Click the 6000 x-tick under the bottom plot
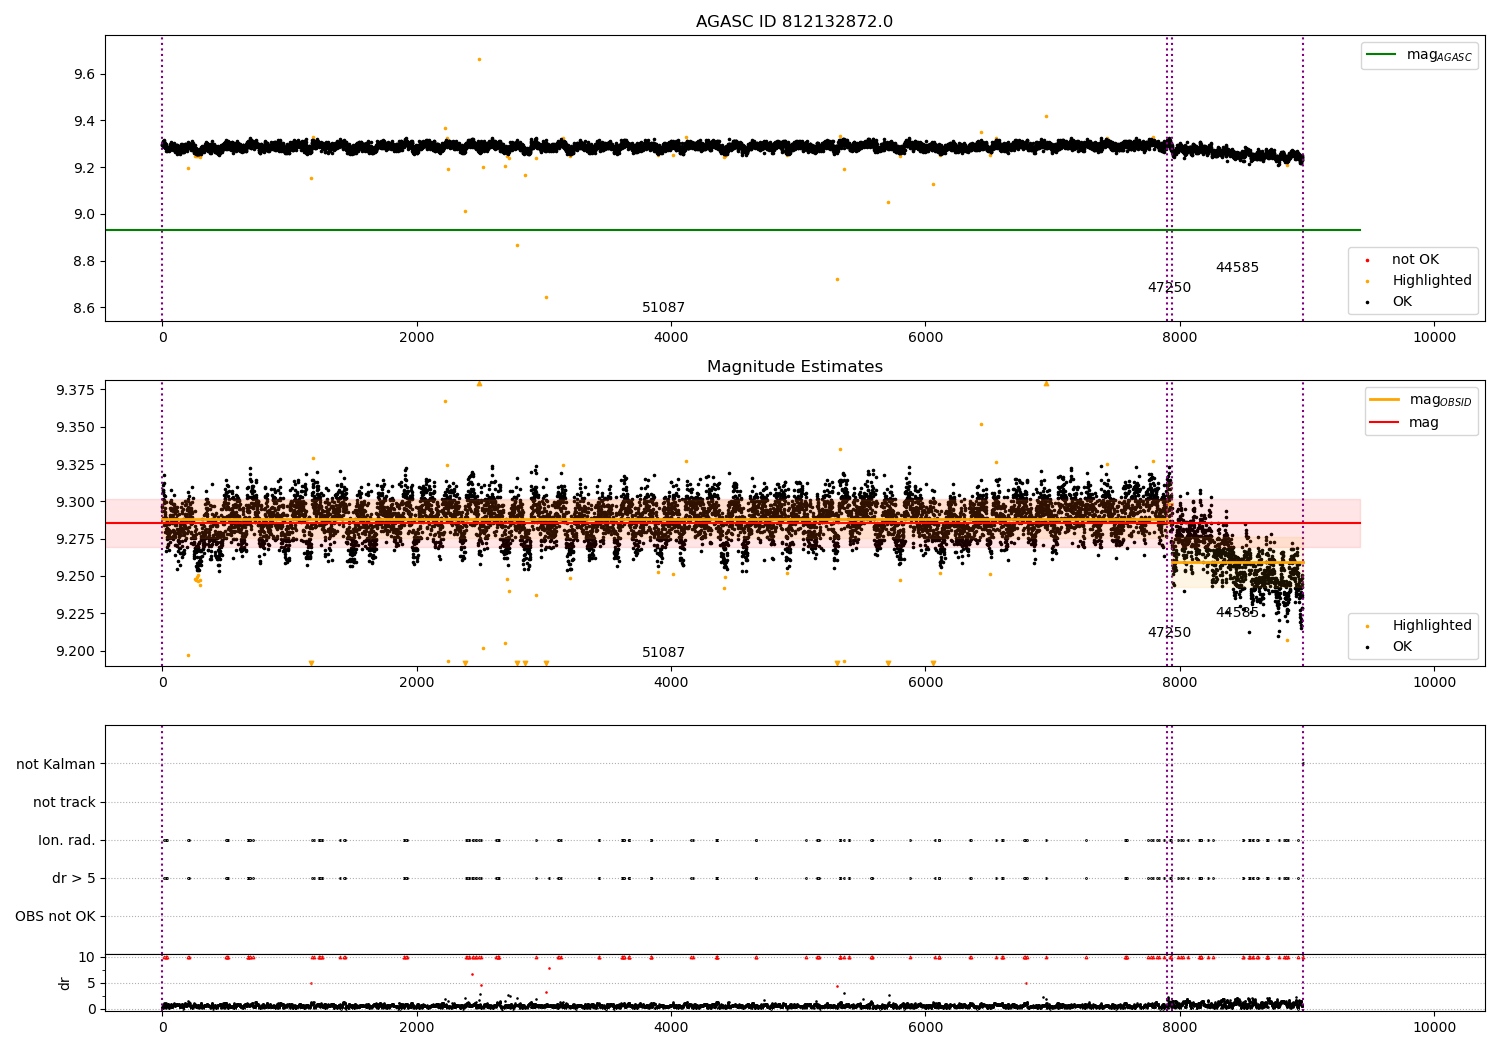 click(925, 1028)
